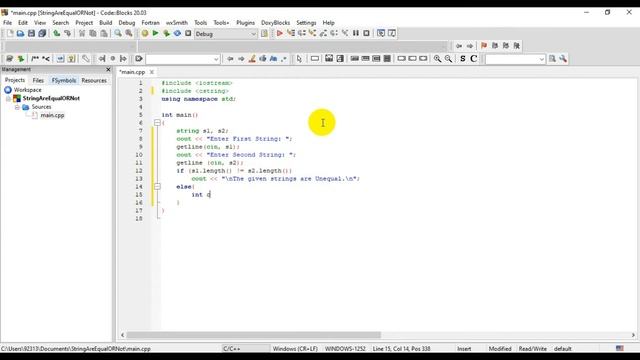Copy selection using the toolbar icon
The image size is (640, 360).
pyautogui.click(x=93, y=33)
